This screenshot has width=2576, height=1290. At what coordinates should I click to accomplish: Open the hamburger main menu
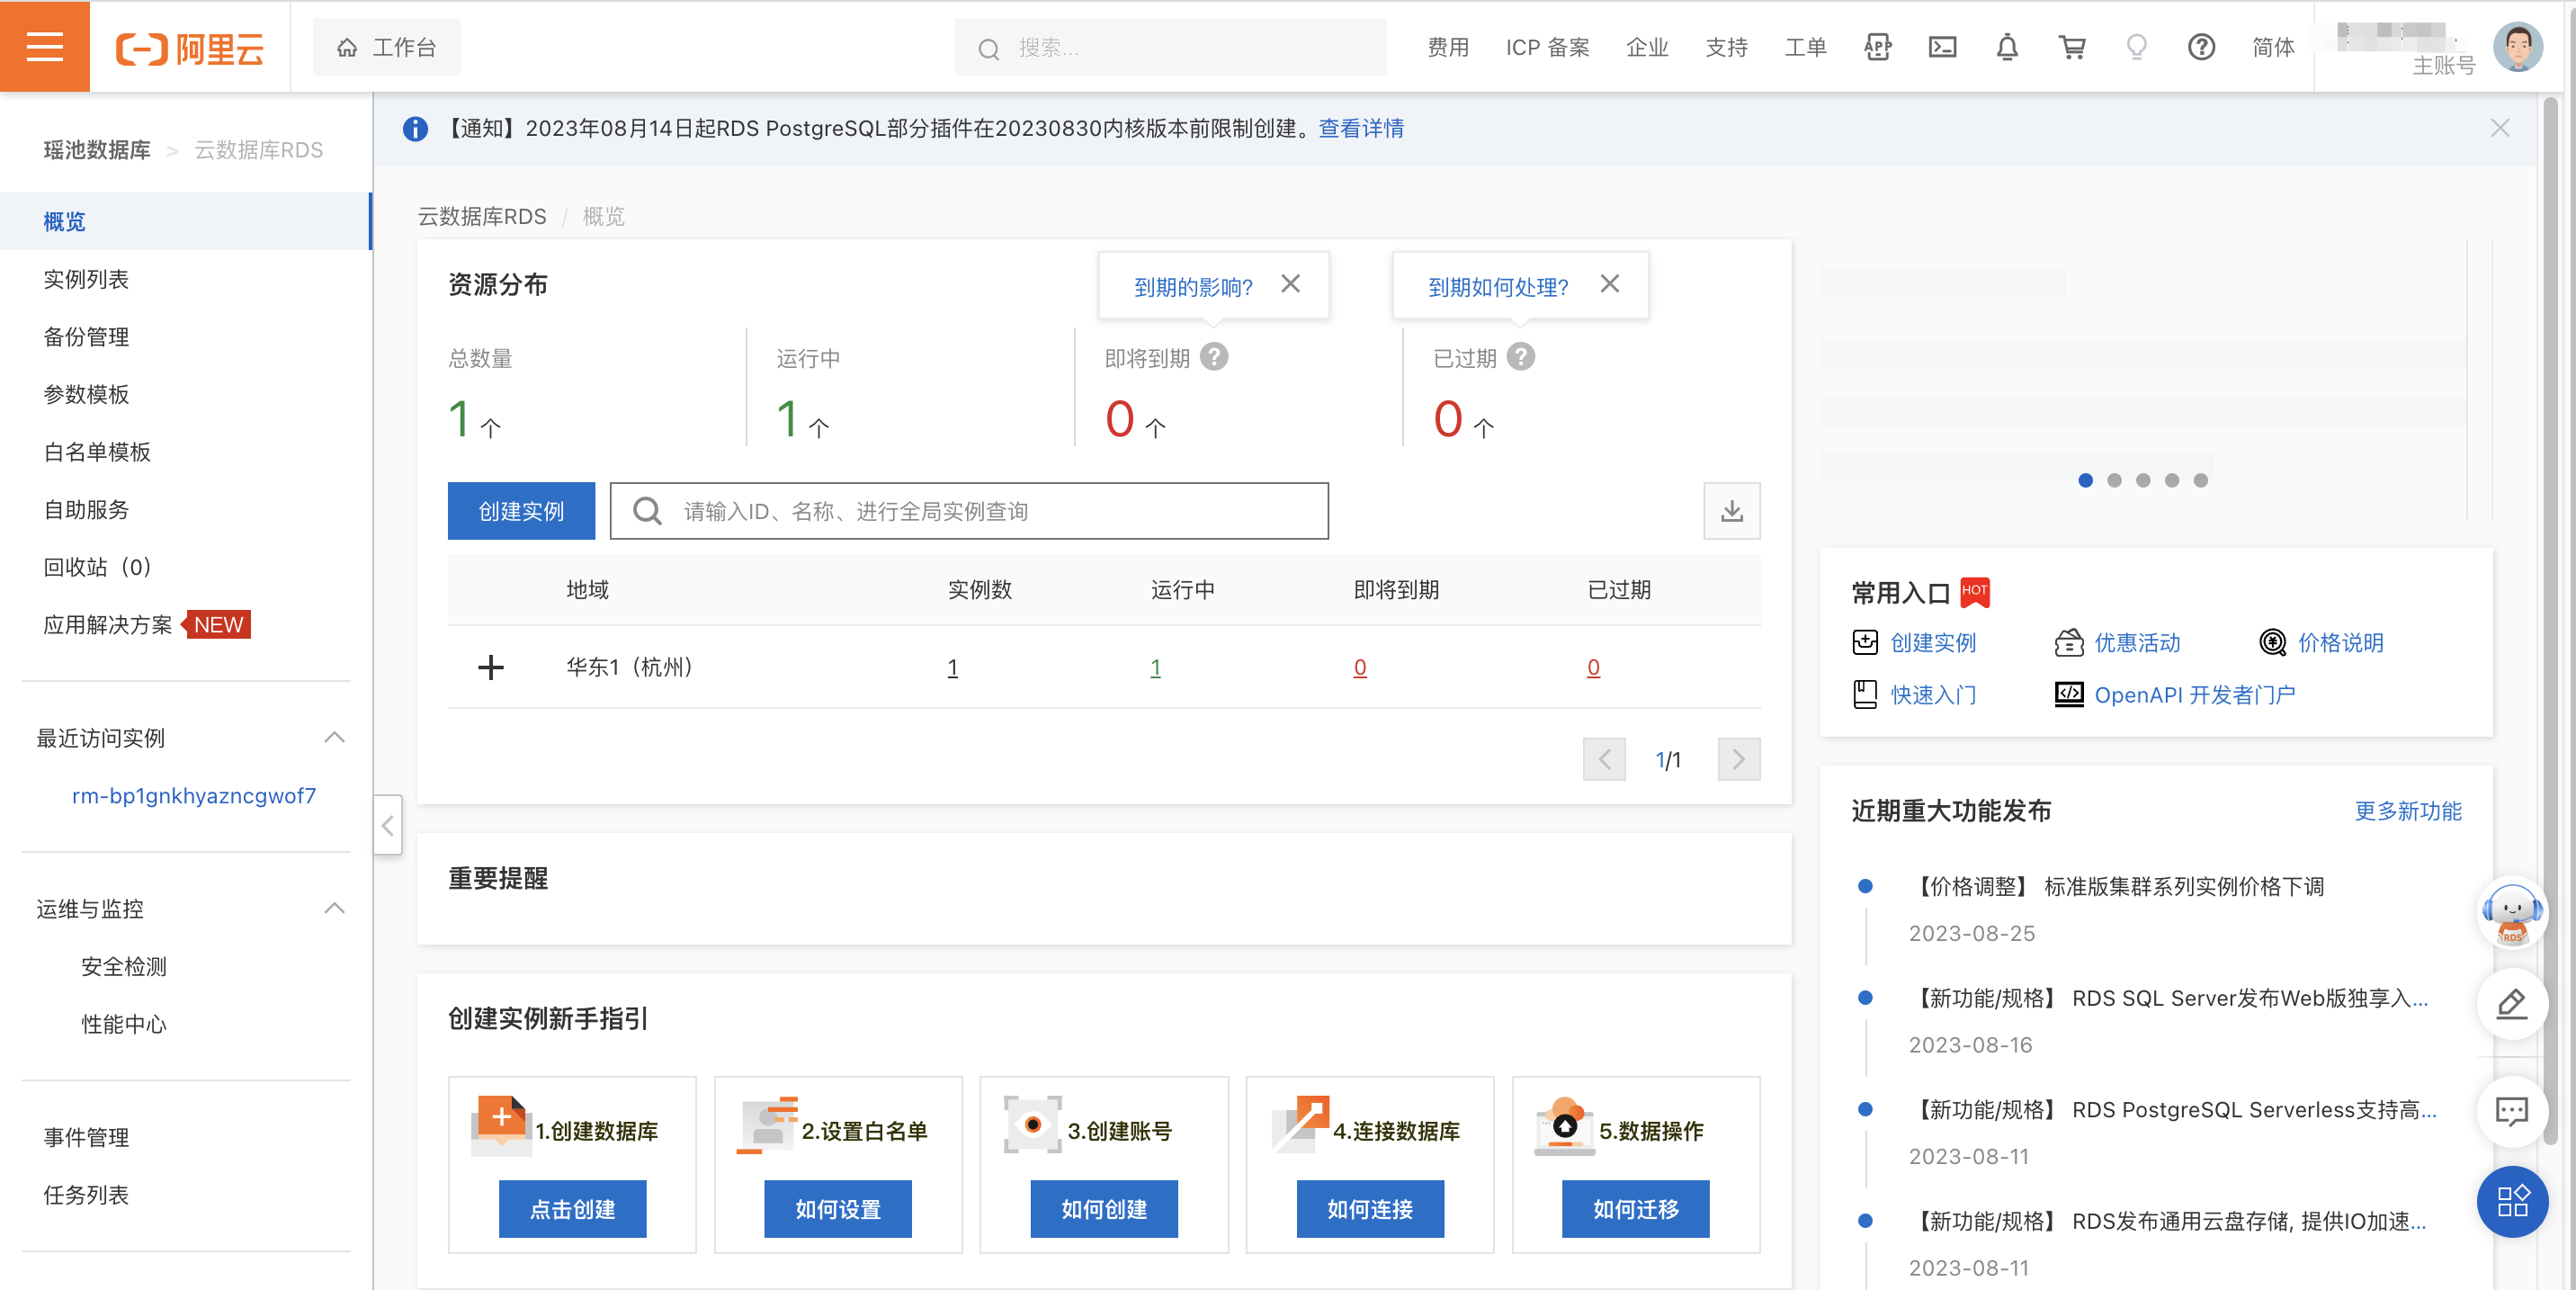pyautogui.click(x=45, y=46)
